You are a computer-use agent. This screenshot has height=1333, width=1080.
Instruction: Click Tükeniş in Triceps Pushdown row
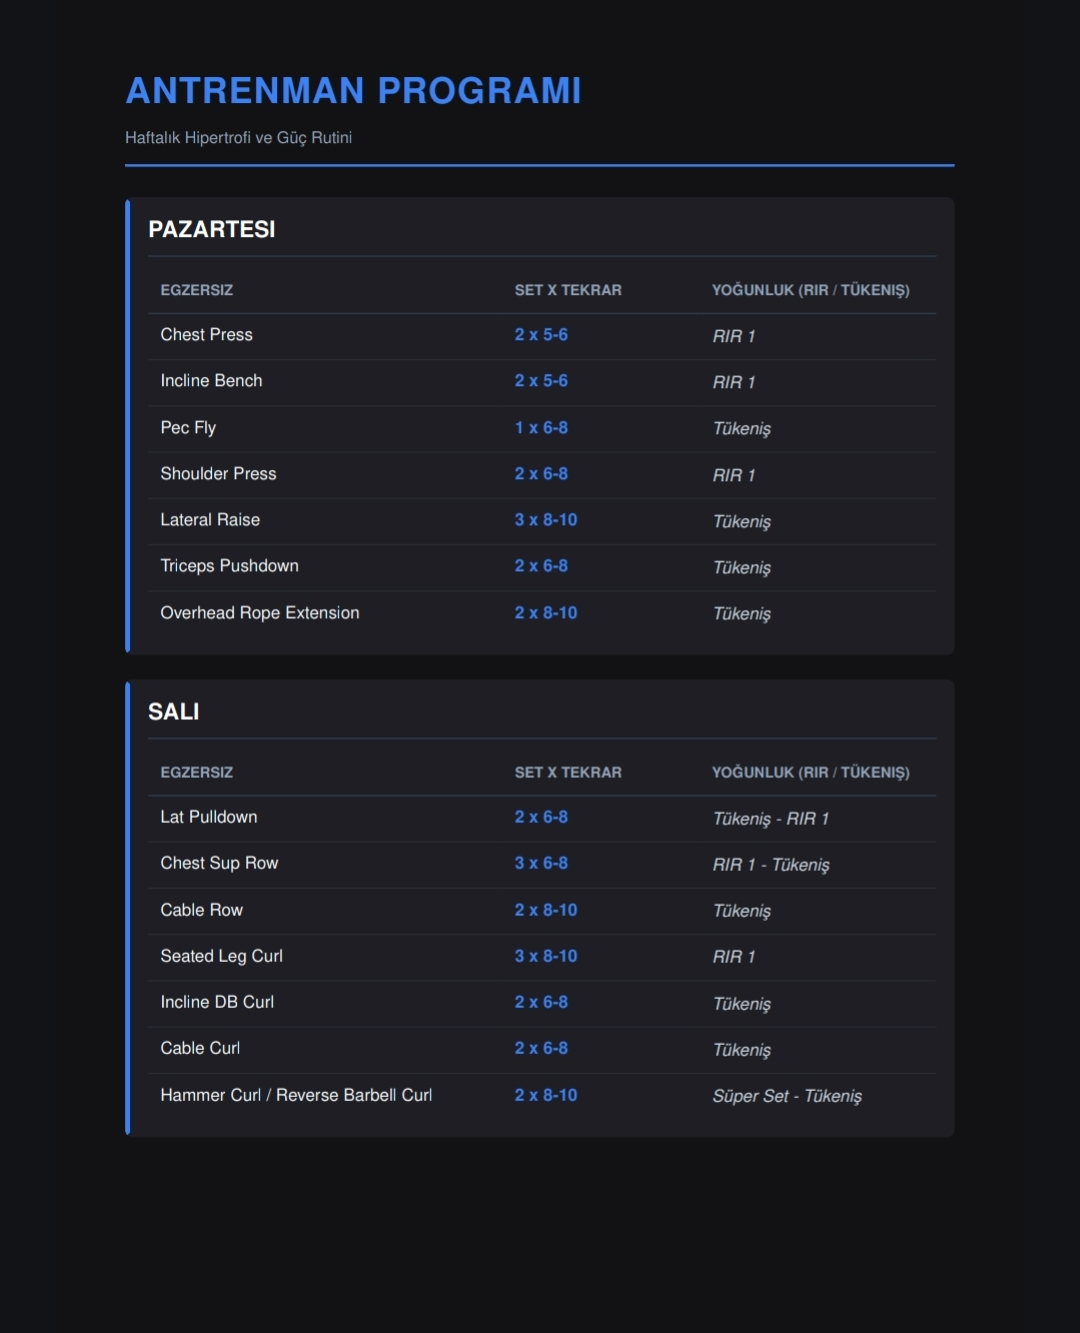[742, 568]
